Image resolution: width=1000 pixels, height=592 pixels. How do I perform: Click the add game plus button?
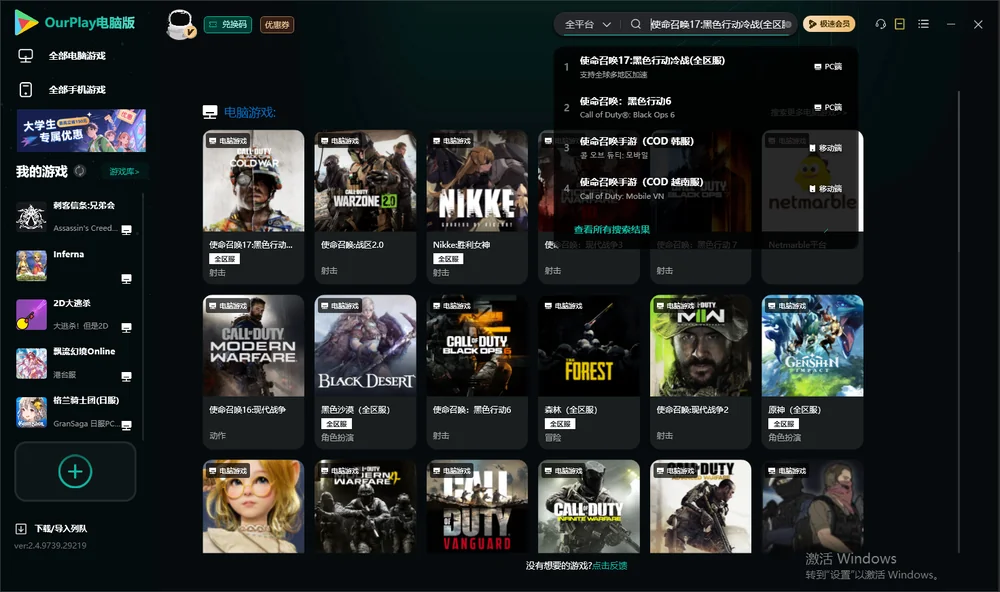tap(75, 471)
